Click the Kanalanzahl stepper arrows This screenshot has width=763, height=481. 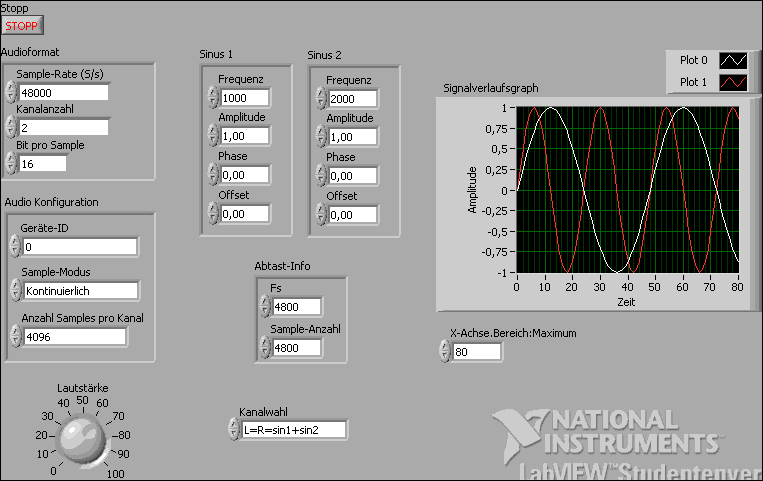pyautogui.click(x=12, y=127)
